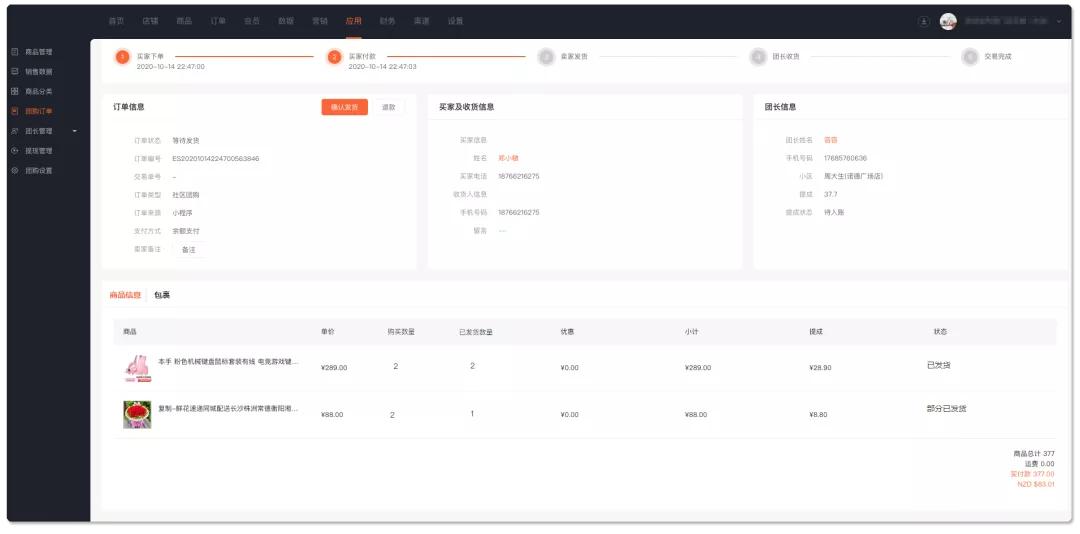
Task: Click the step 4 circle 团长收货
Action: [758, 57]
